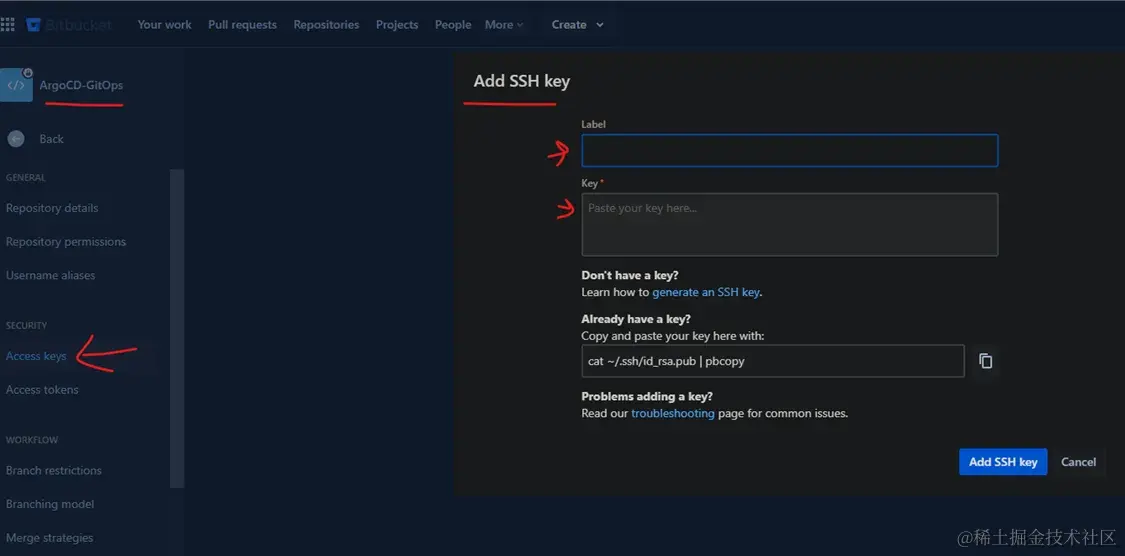The height and width of the screenshot is (556, 1125).
Task: Open Repository details settings
Action: click(x=52, y=208)
